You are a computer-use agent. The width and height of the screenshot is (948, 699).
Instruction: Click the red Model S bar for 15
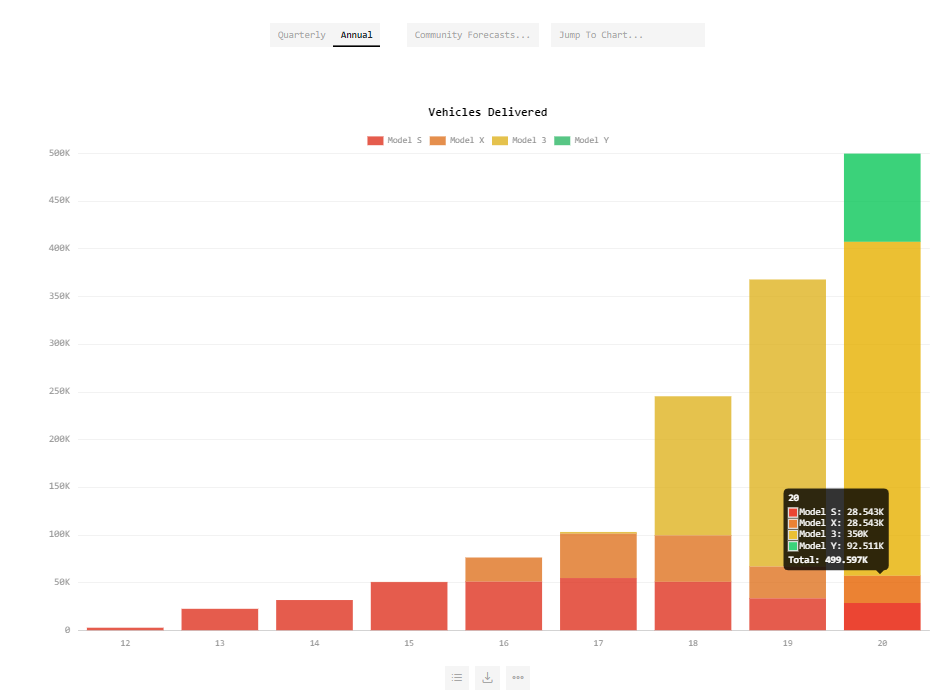(x=409, y=606)
